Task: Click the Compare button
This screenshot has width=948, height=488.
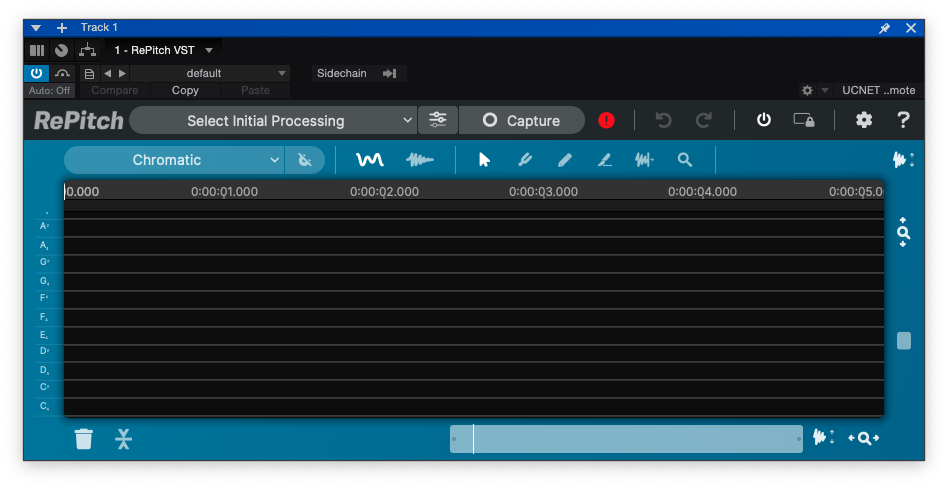Action: (x=114, y=90)
